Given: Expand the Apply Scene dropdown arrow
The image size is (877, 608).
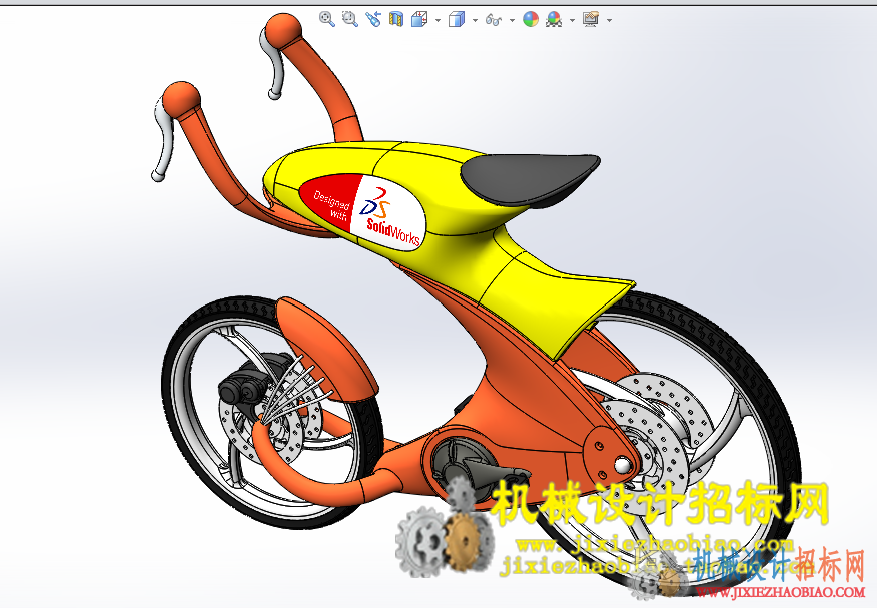Looking at the screenshot, I should 573,20.
